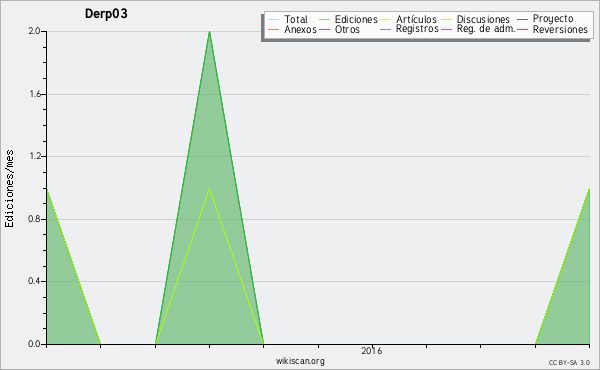Click the Anexos orange line swatch
The image size is (600, 370).
pos(274,29)
